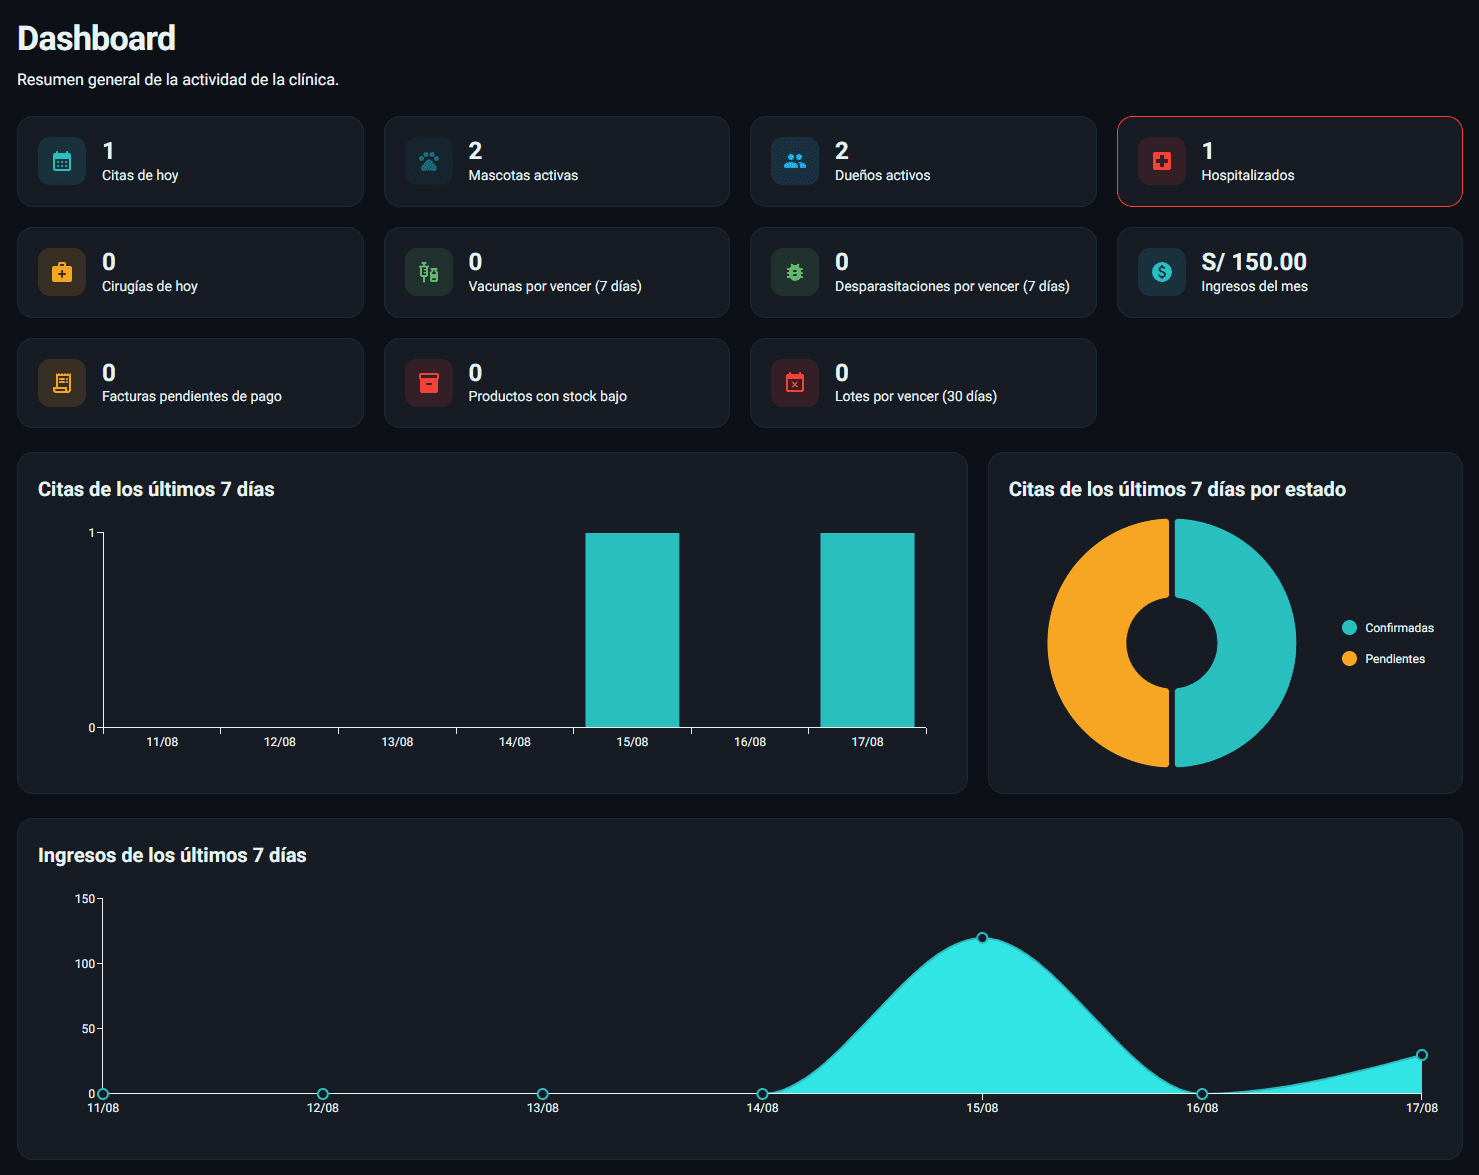Click the briefcase icon for Cirugías de hoy
1479x1175 pixels.
62,273
